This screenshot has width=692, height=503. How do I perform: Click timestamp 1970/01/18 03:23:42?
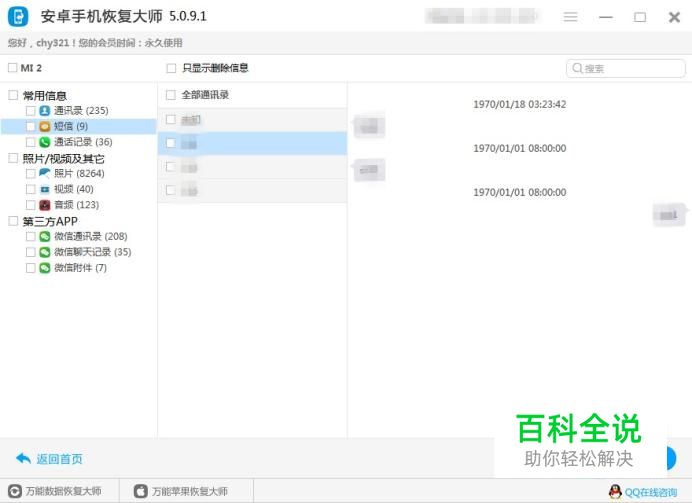(519, 105)
